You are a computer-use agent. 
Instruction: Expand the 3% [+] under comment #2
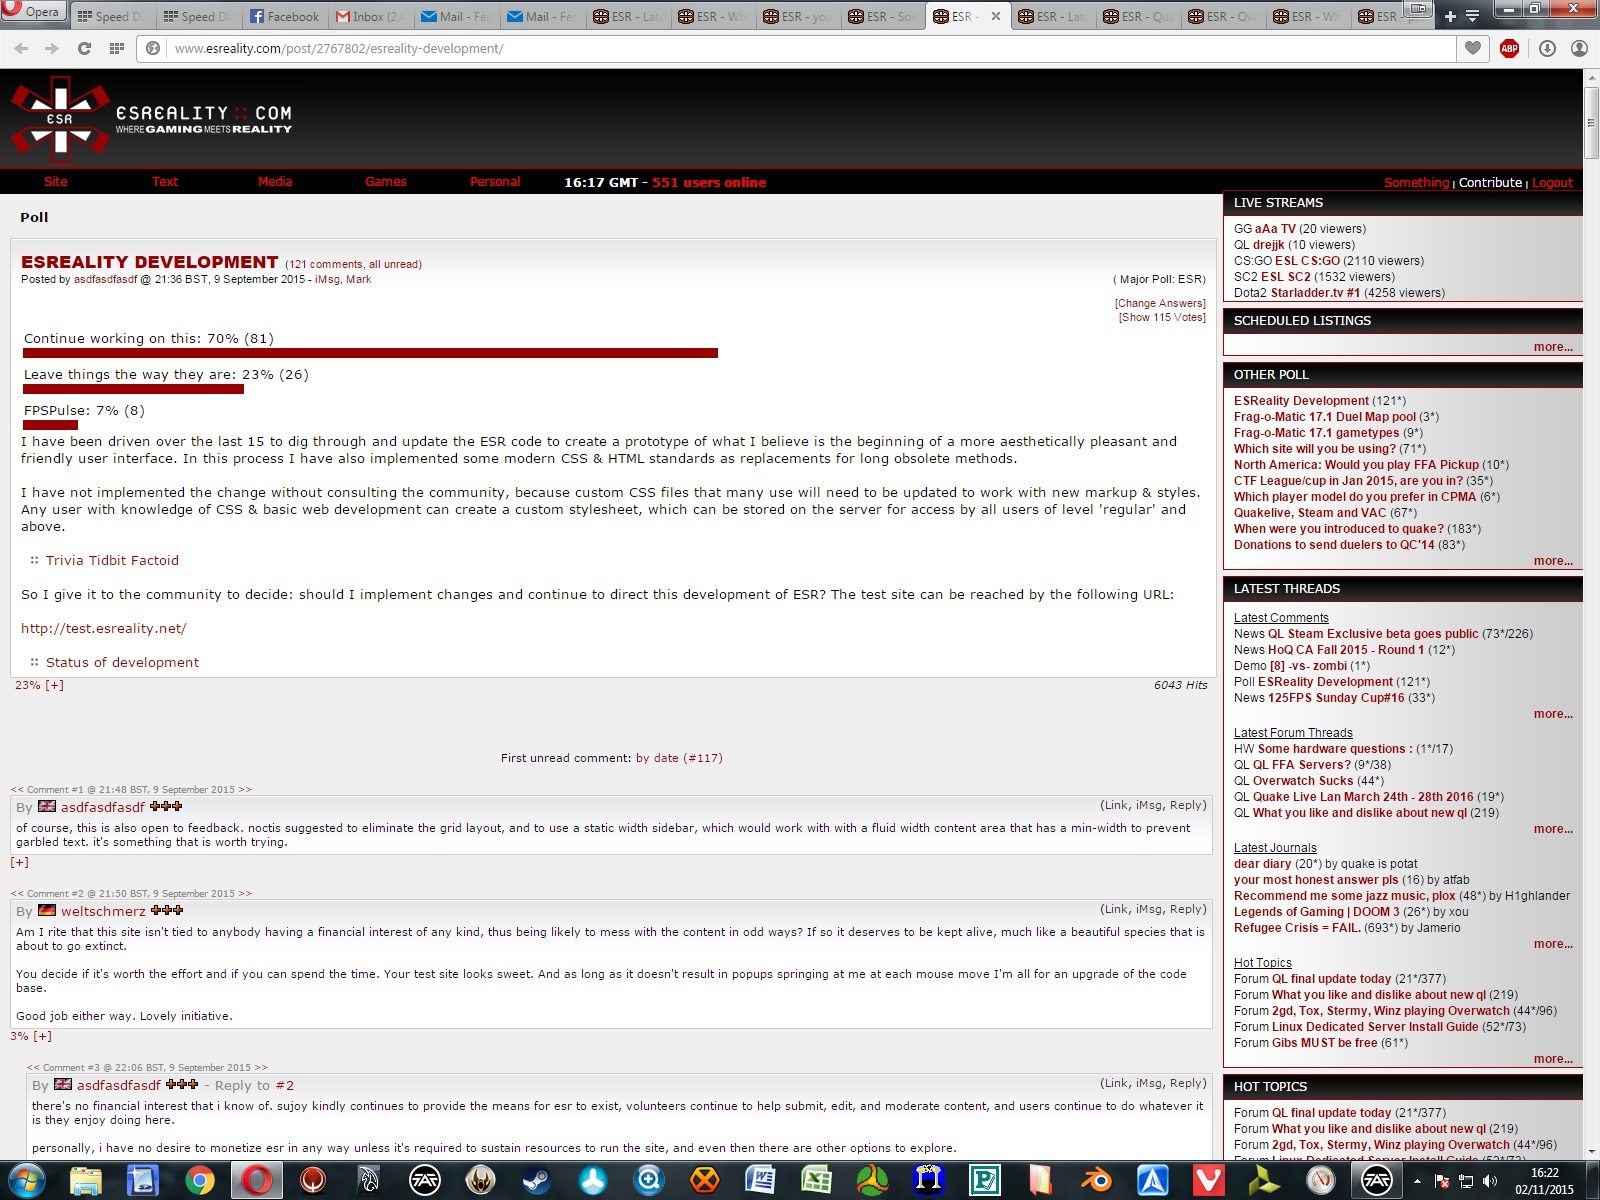[31, 1036]
